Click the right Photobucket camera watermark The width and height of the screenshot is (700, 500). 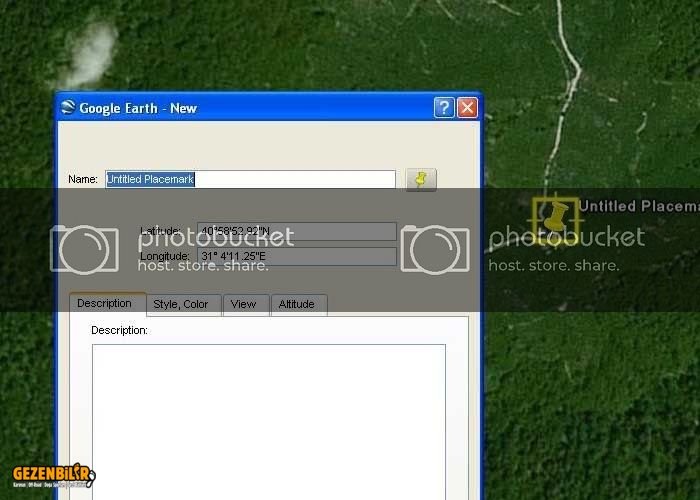pos(435,249)
